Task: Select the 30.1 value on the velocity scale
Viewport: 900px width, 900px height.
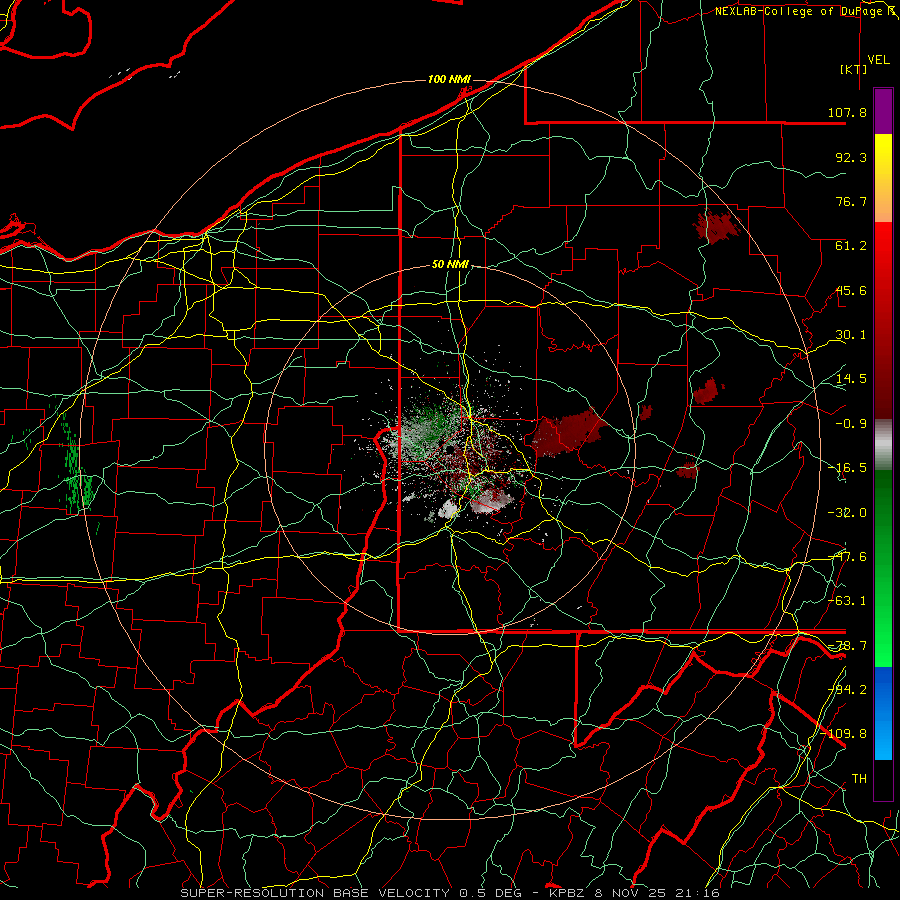Action: [x=851, y=335]
